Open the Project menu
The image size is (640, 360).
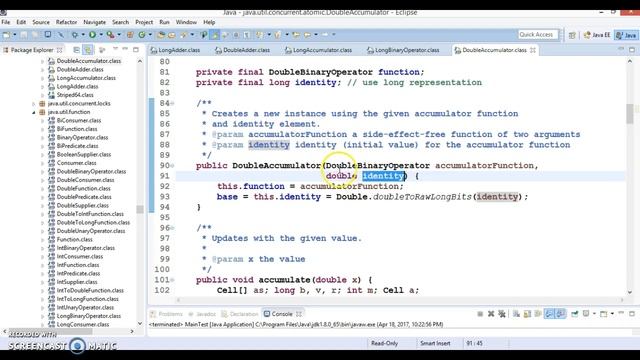tap(144, 22)
